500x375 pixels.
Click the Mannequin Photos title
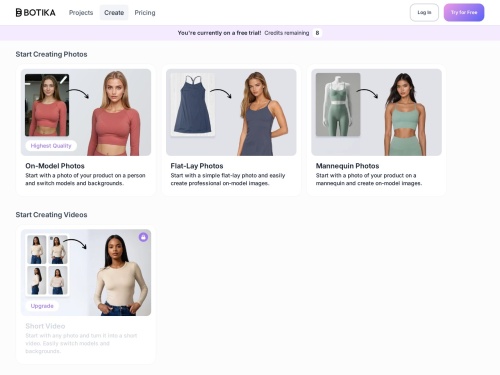(x=348, y=166)
